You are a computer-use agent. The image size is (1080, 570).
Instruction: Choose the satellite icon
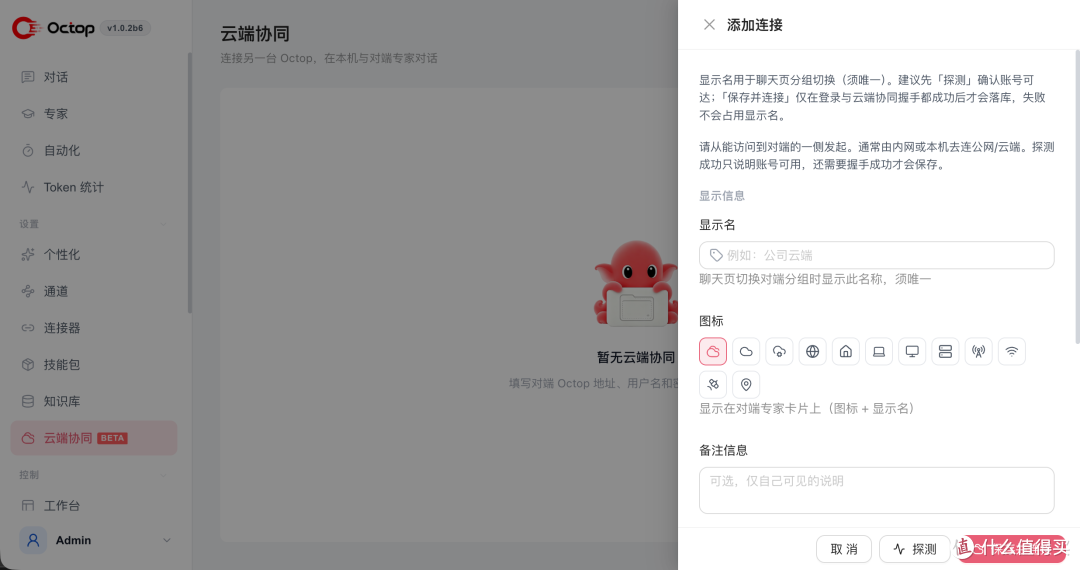pyautogui.click(x=713, y=385)
